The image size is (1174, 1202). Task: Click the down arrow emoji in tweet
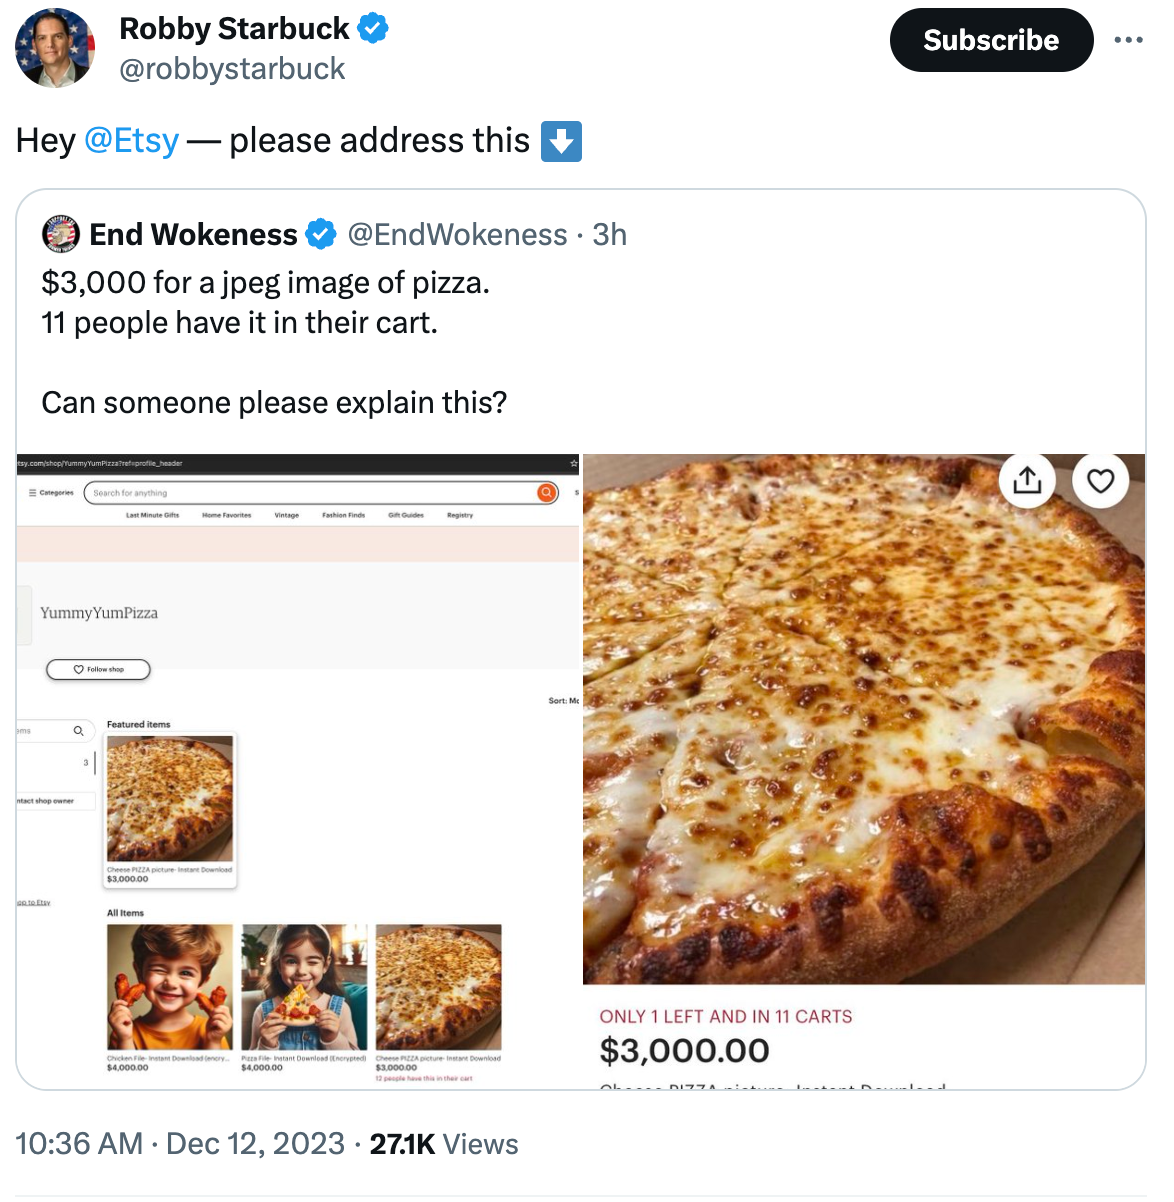561,141
